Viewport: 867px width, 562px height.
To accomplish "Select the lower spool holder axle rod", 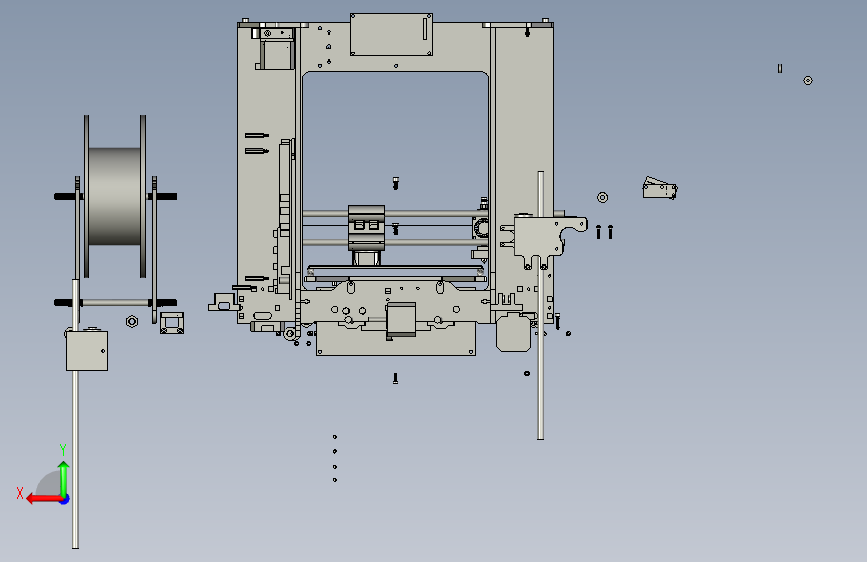I will [116, 303].
